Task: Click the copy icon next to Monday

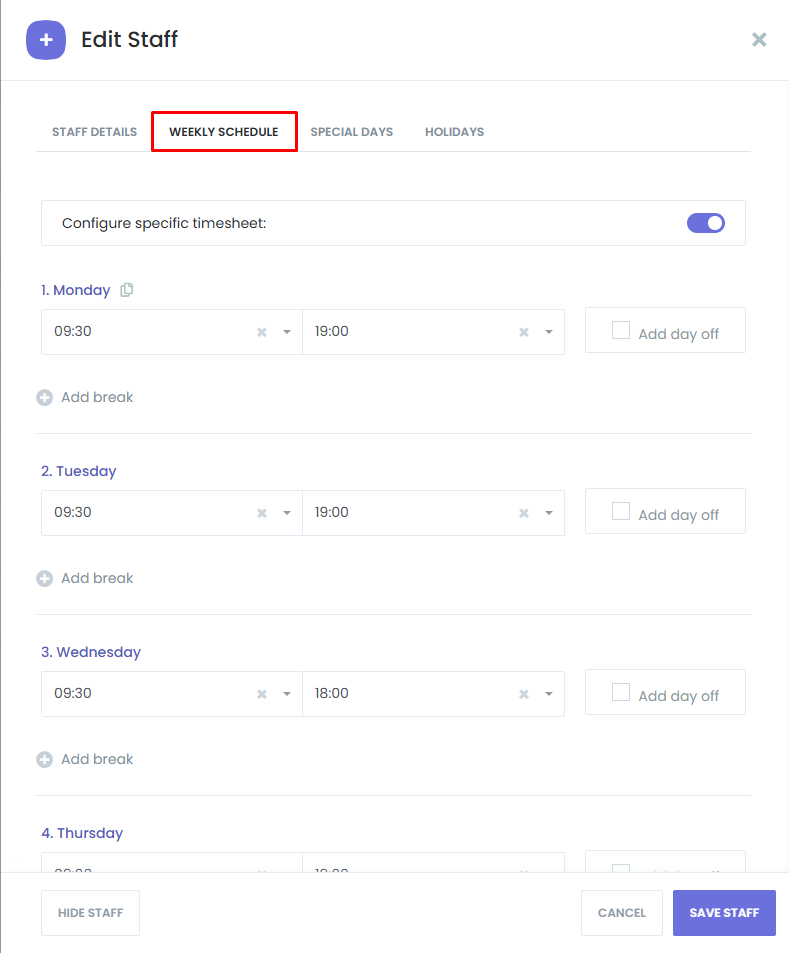Action: point(127,290)
